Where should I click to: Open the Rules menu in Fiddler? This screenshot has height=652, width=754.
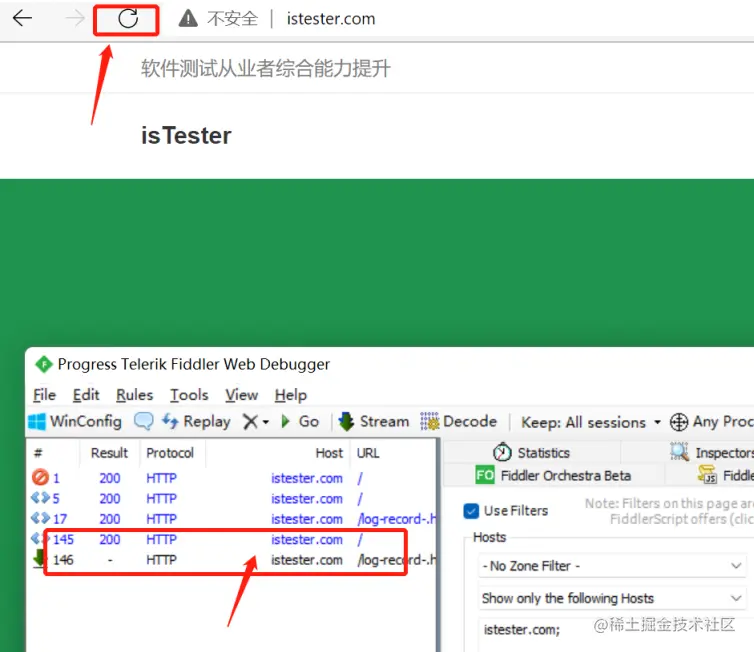[135, 395]
